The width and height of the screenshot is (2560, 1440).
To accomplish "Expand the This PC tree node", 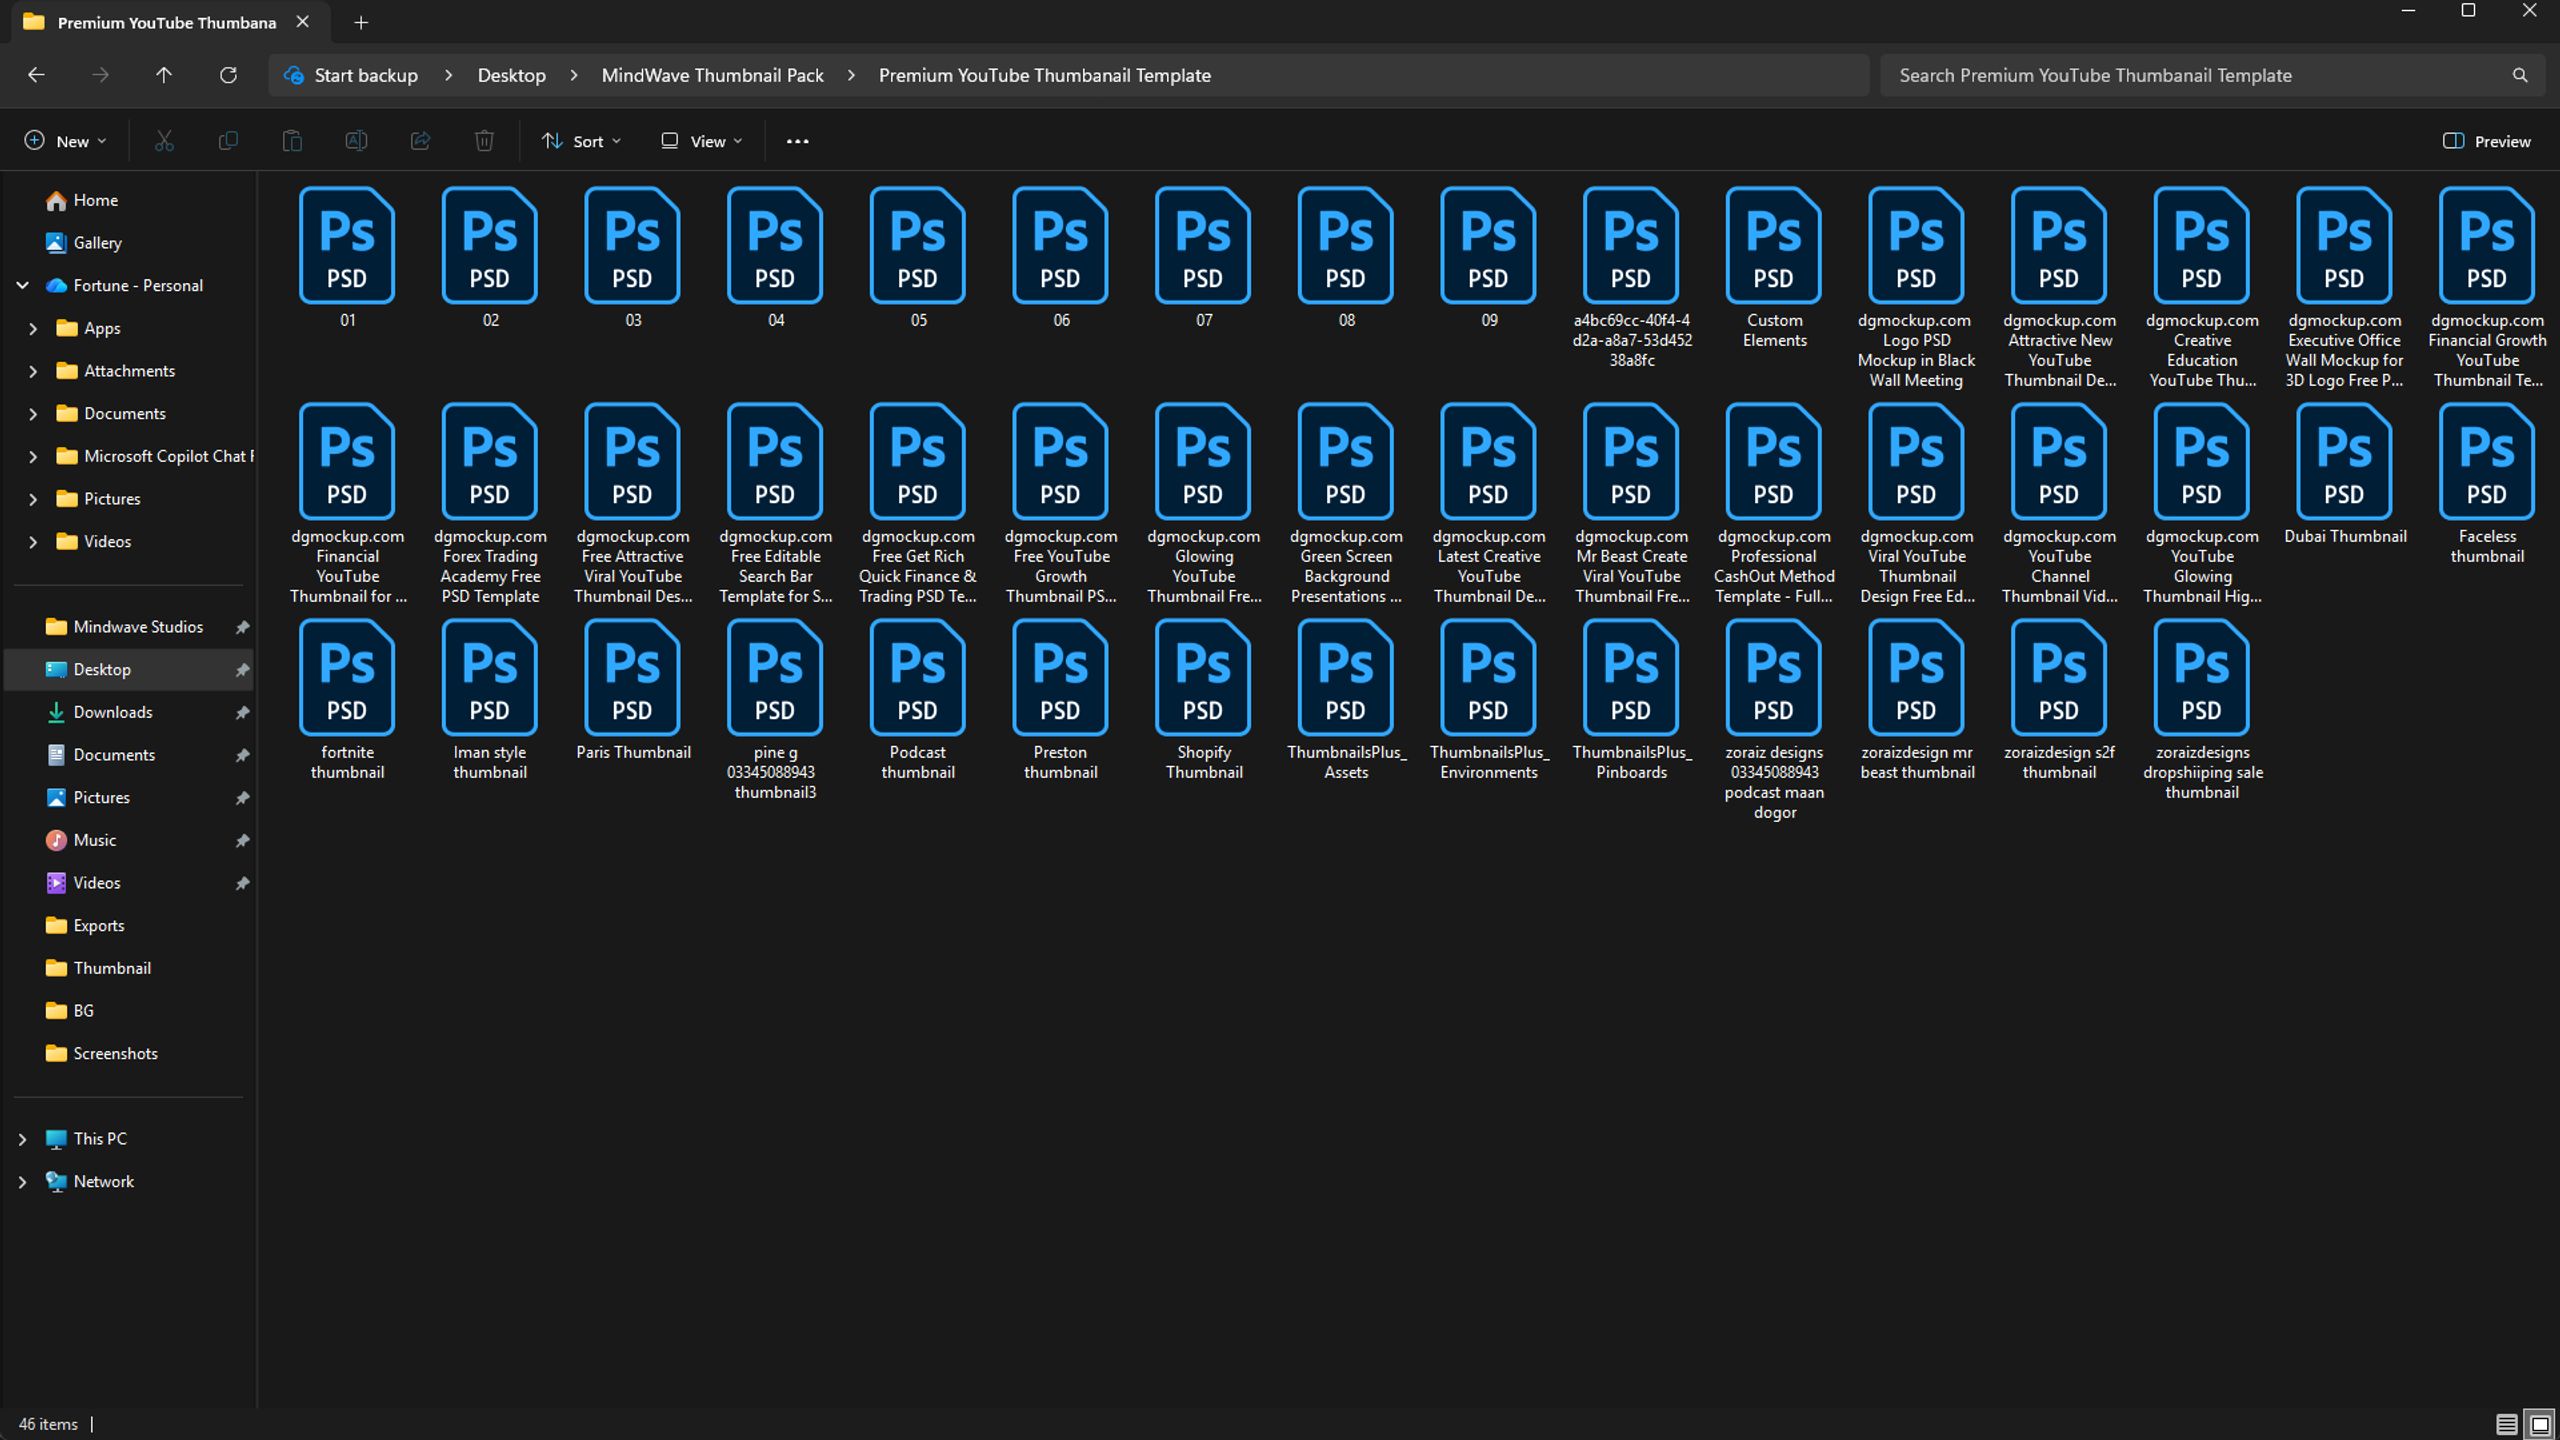I will 22,1139.
